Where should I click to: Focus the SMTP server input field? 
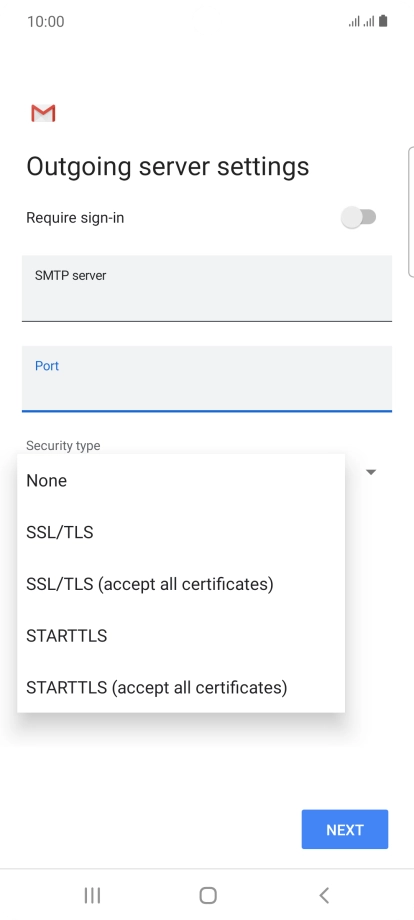click(206, 288)
